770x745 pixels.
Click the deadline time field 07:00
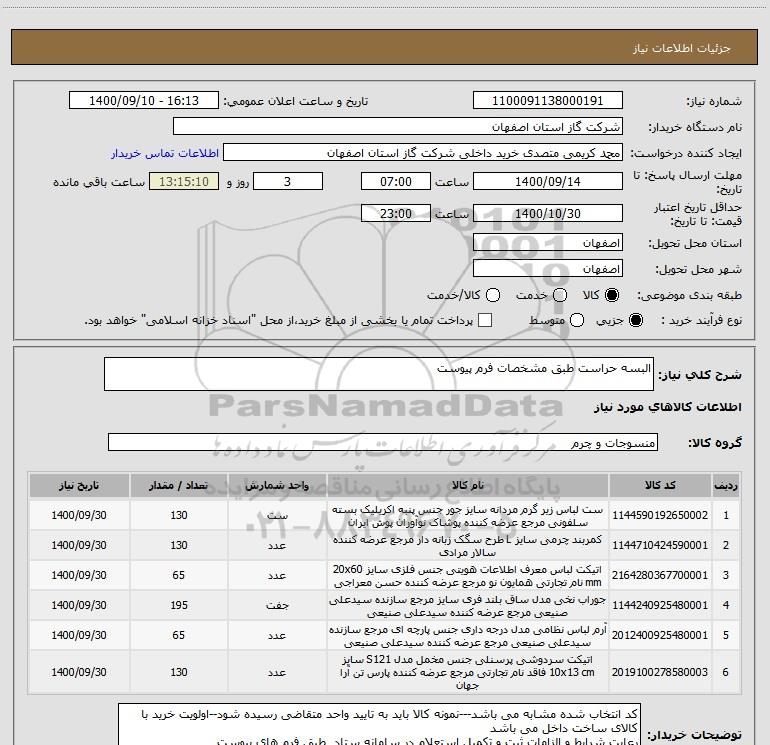396,181
